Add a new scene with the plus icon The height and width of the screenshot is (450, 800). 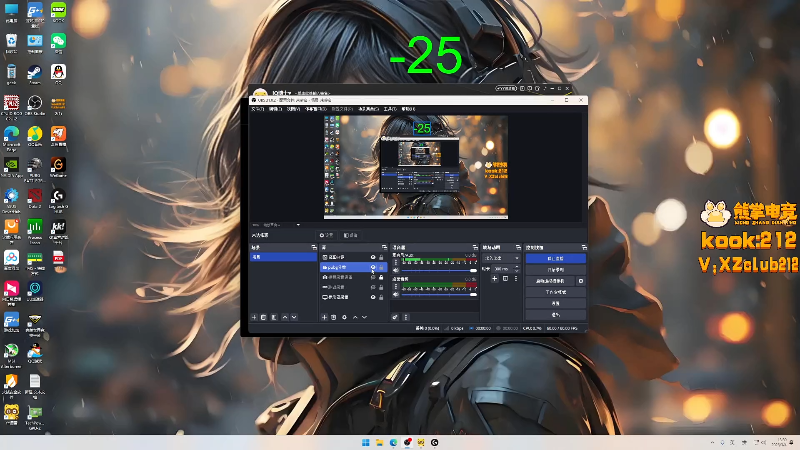click(254, 317)
